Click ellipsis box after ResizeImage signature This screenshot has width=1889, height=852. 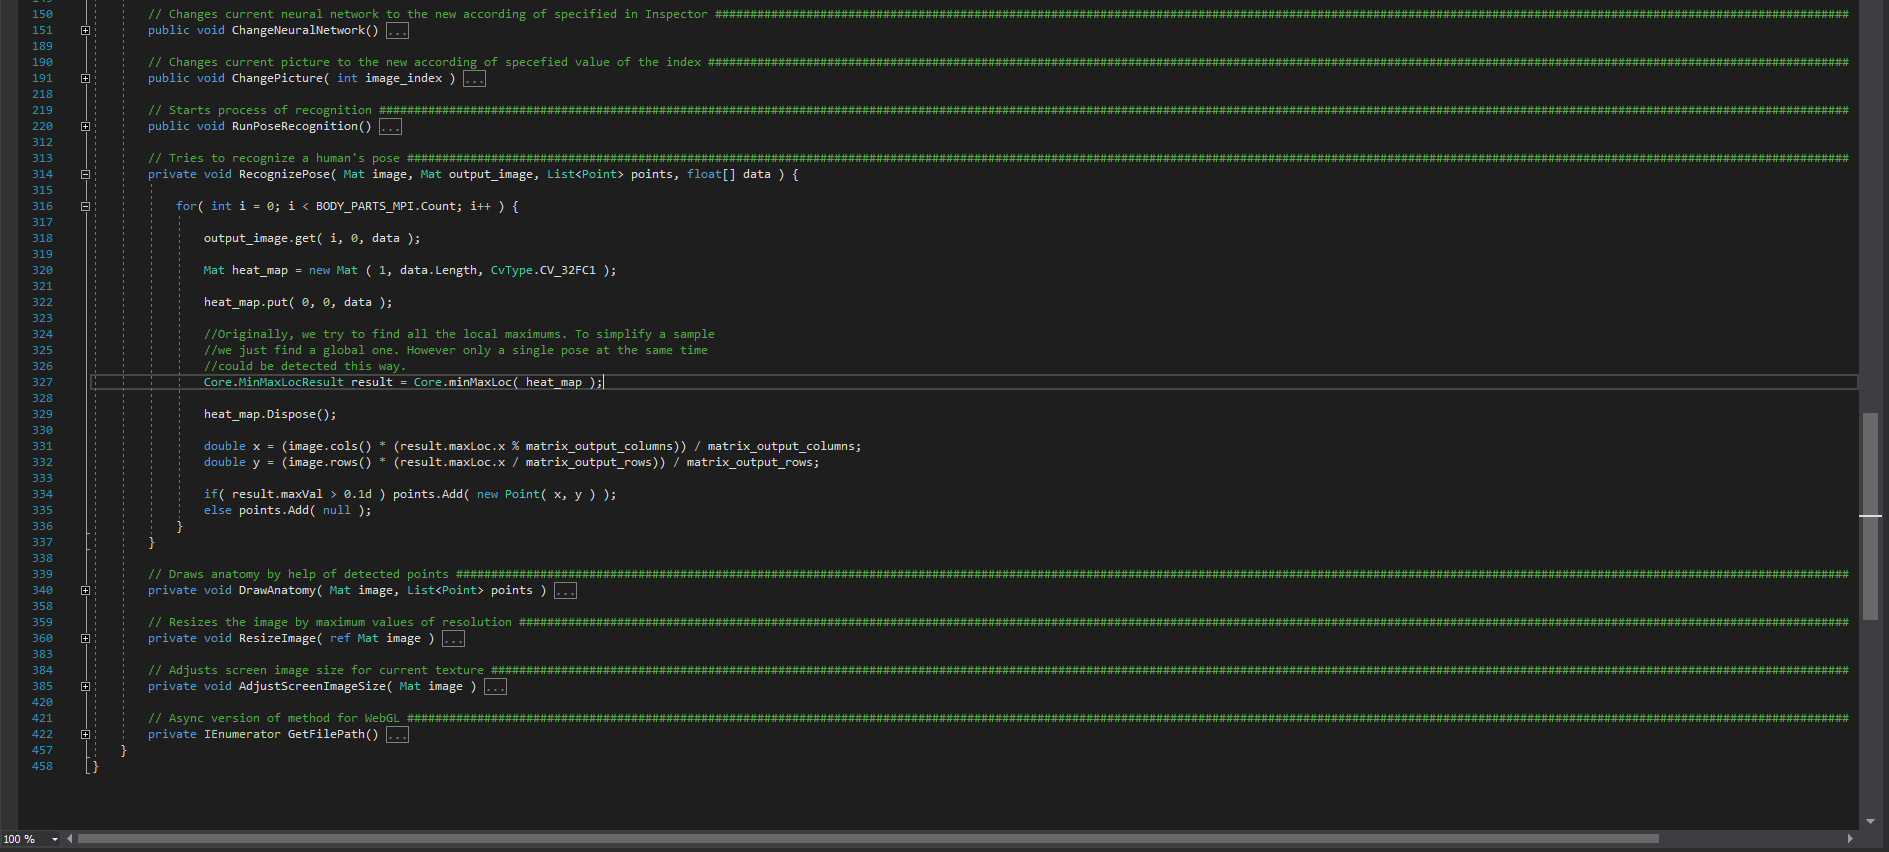(453, 639)
